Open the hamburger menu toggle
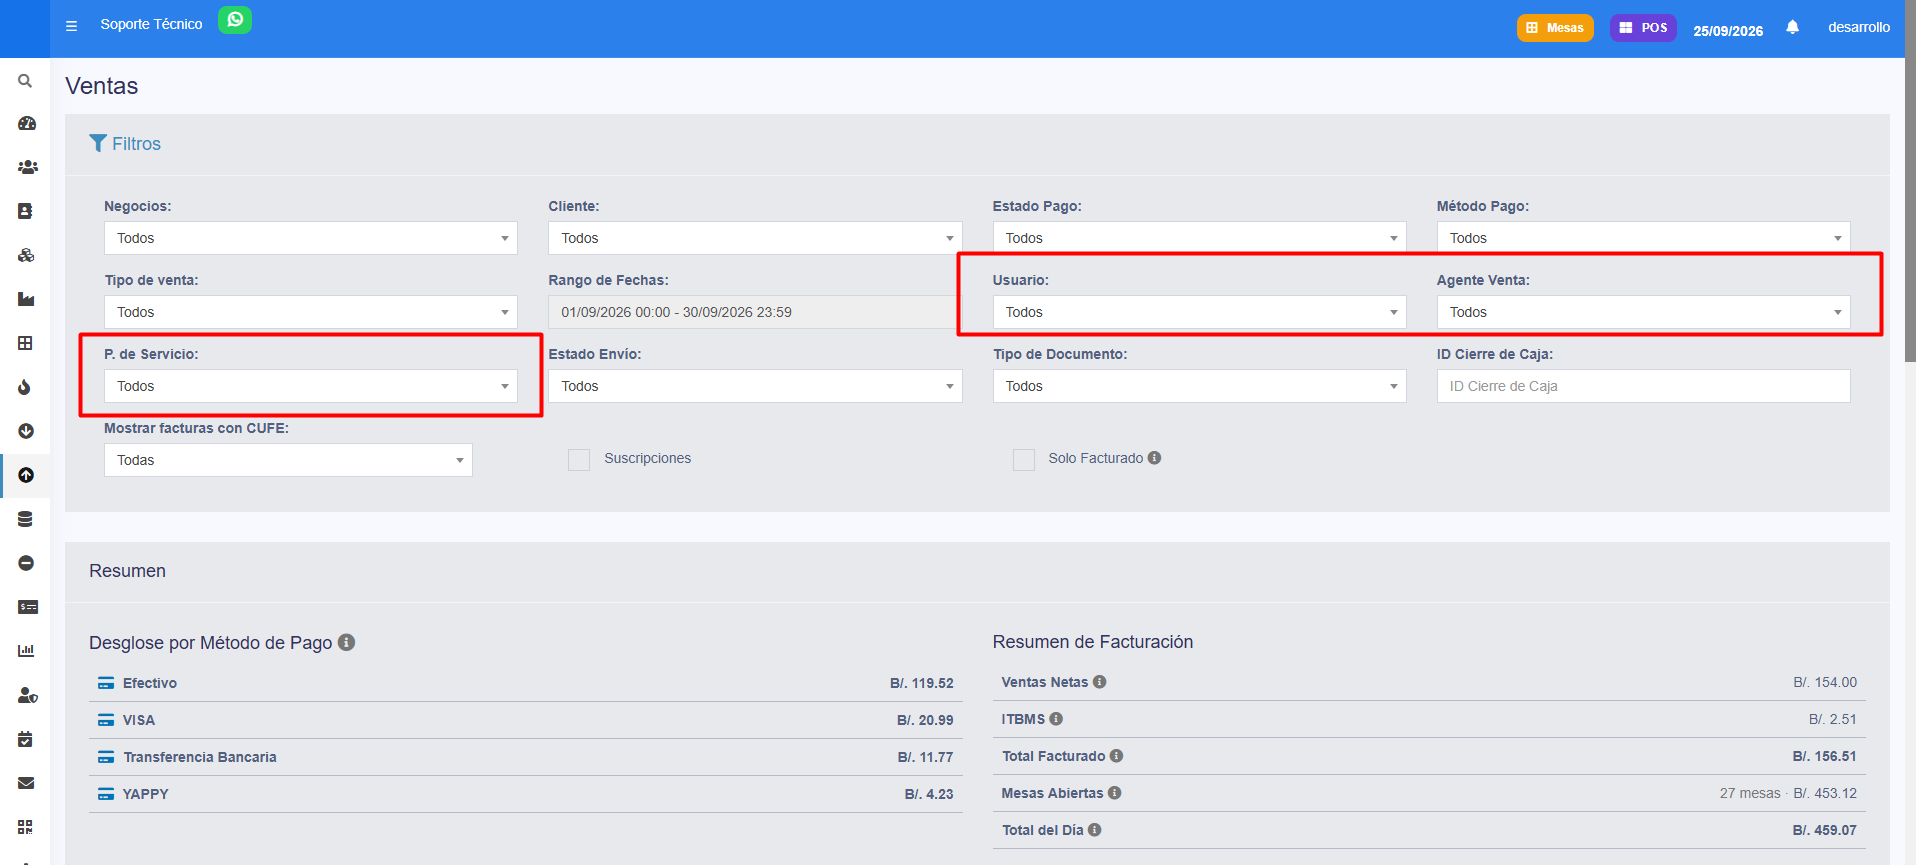 click(x=71, y=26)
